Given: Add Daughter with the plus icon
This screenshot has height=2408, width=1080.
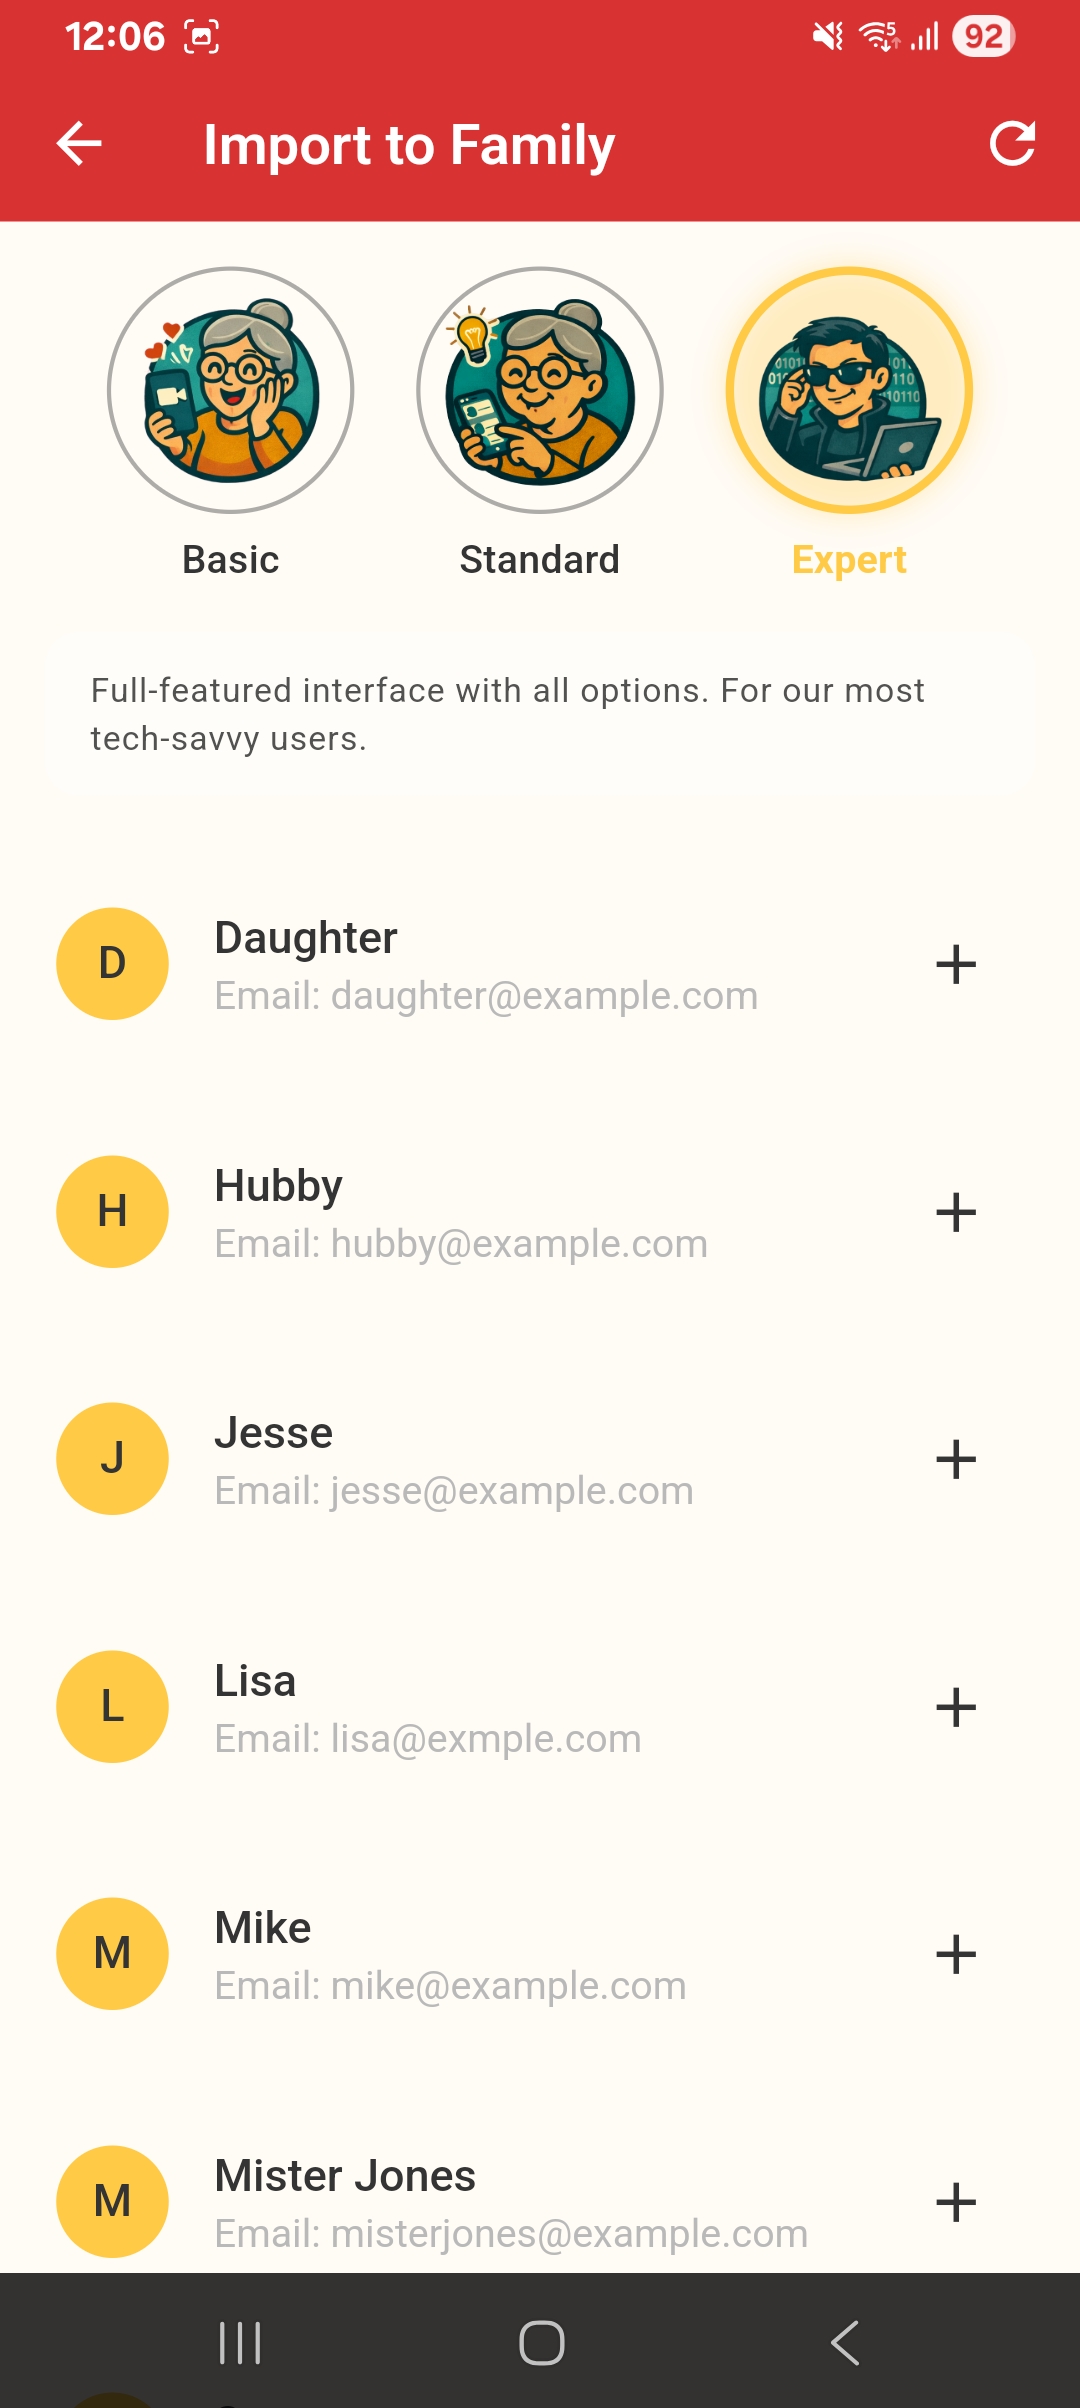Looking at the screenshot, I should coord(956,965).
